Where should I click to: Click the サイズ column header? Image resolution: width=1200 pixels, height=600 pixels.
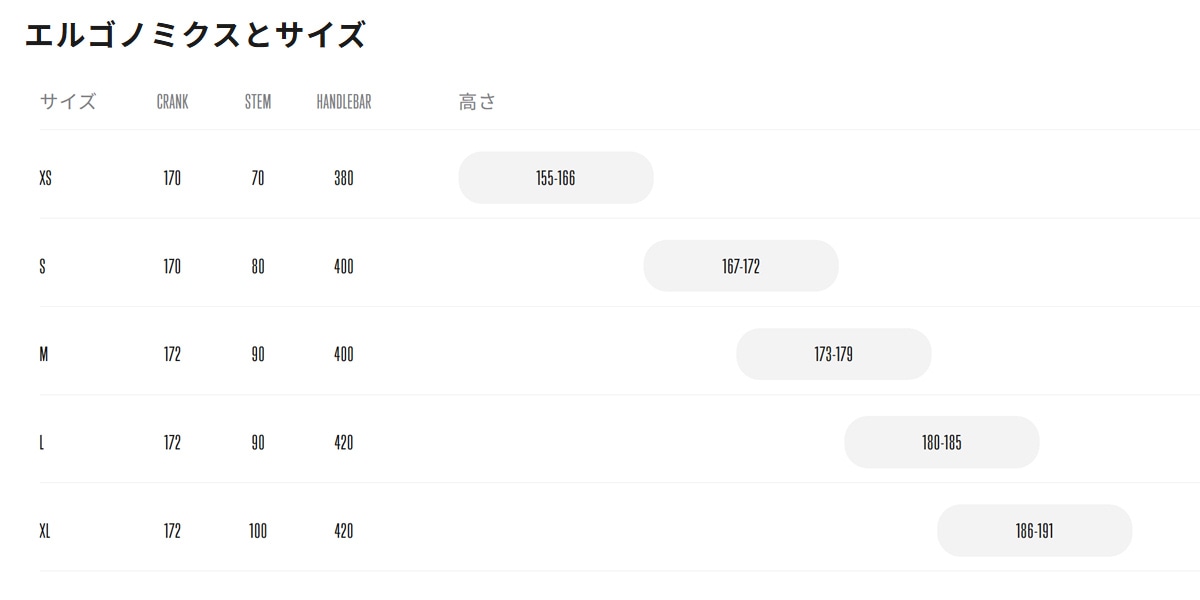pyautogui.click(x=67, y=102)
